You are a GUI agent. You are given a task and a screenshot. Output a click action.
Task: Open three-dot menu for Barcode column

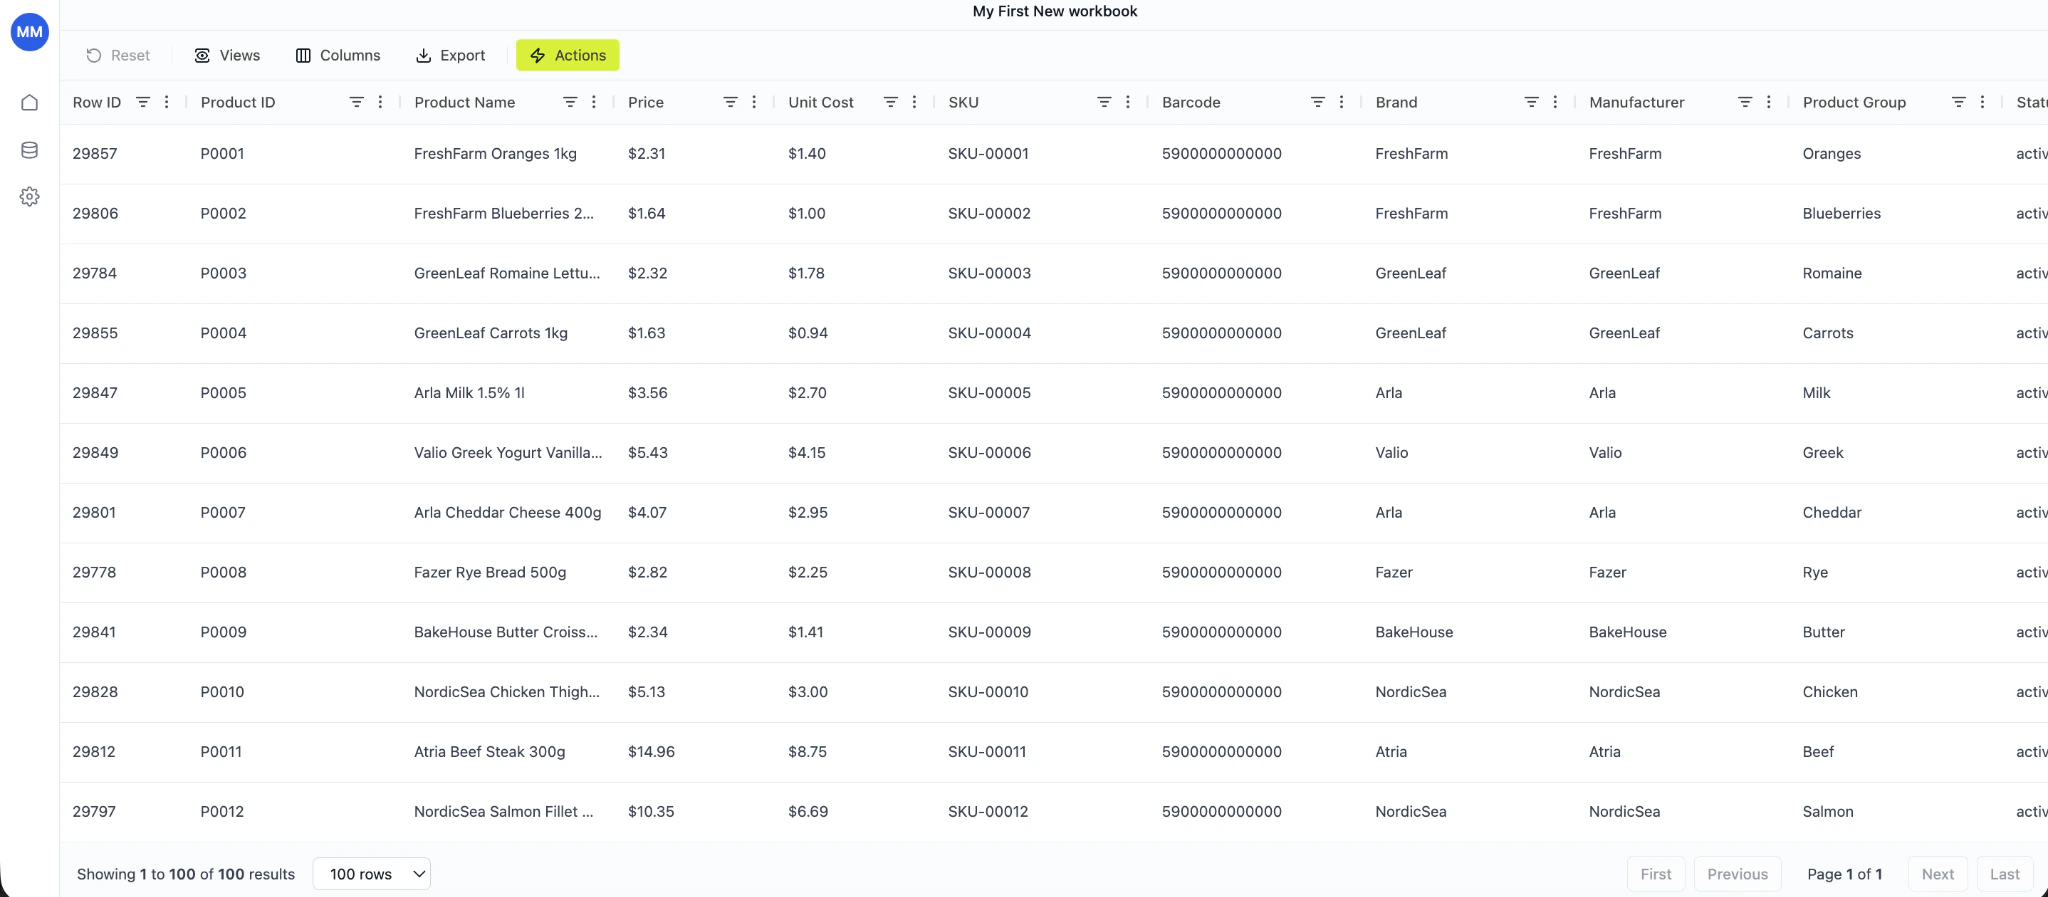click(1342, 102)
